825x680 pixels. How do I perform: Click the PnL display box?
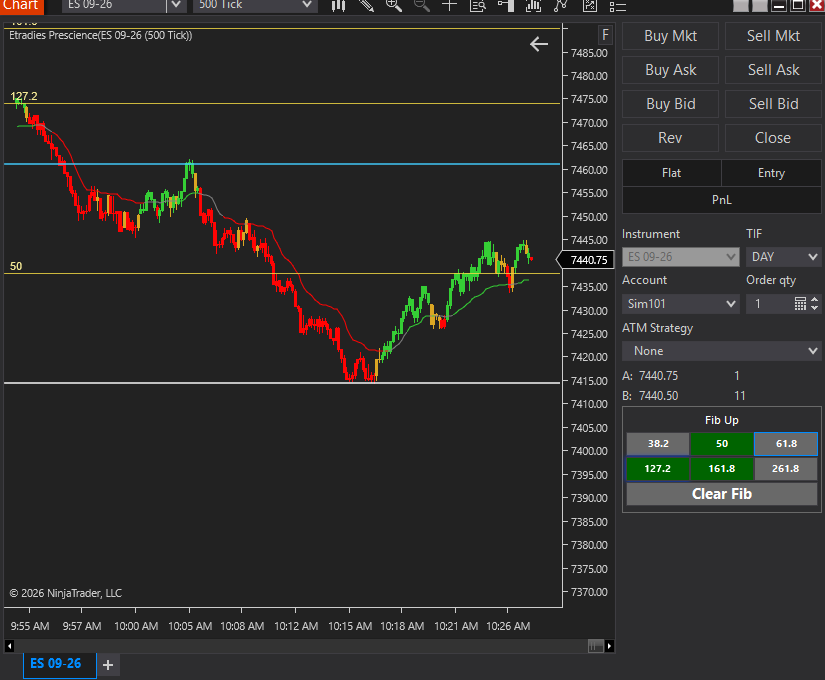[721, 200]
